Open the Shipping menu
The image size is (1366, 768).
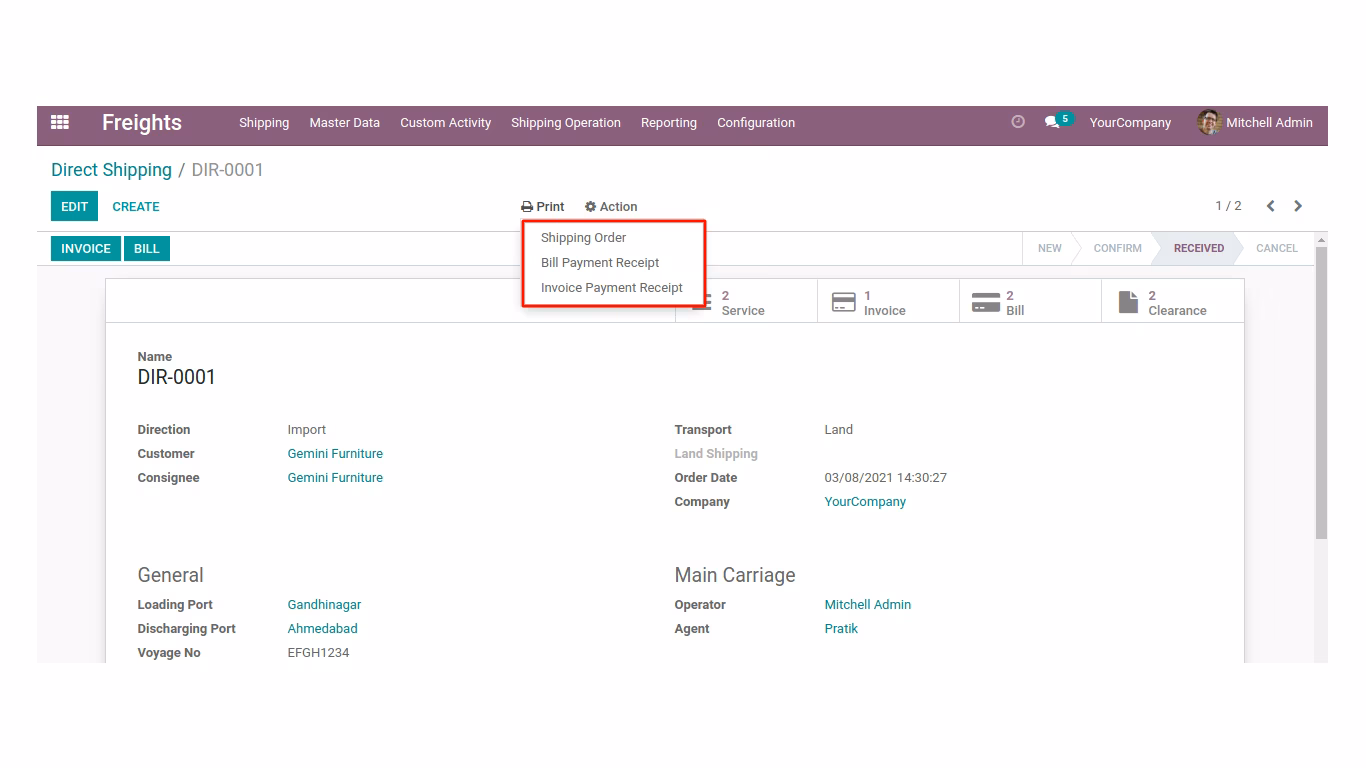tap(264, 123)
